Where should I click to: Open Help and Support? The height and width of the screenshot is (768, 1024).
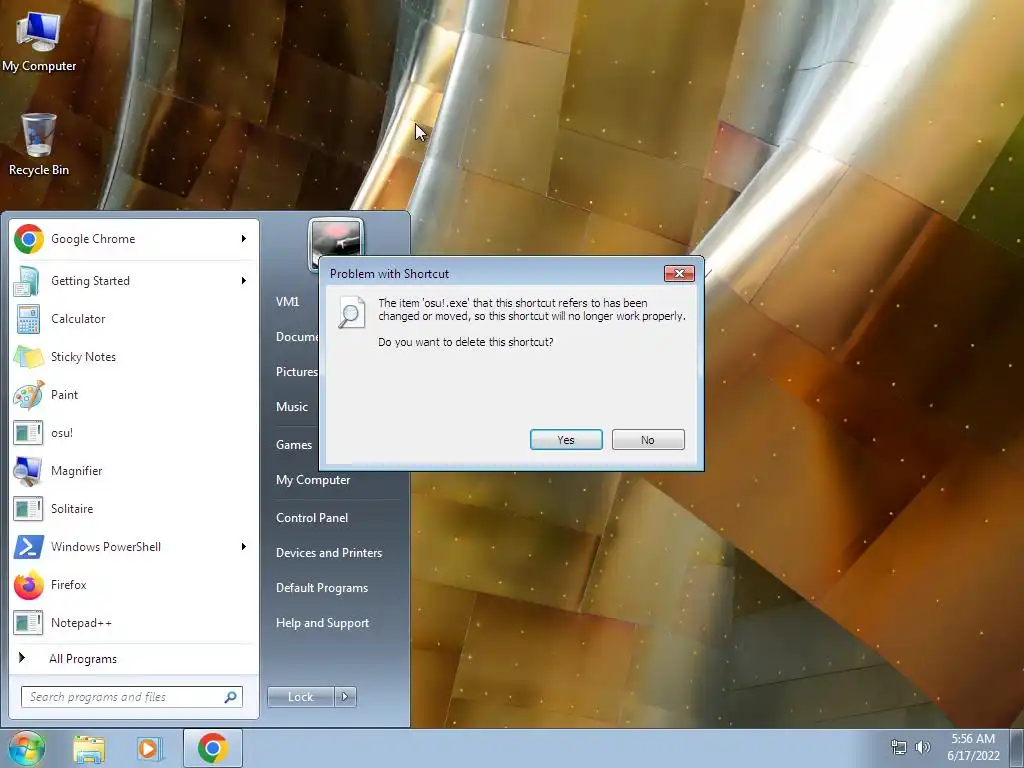coord(323,623)
